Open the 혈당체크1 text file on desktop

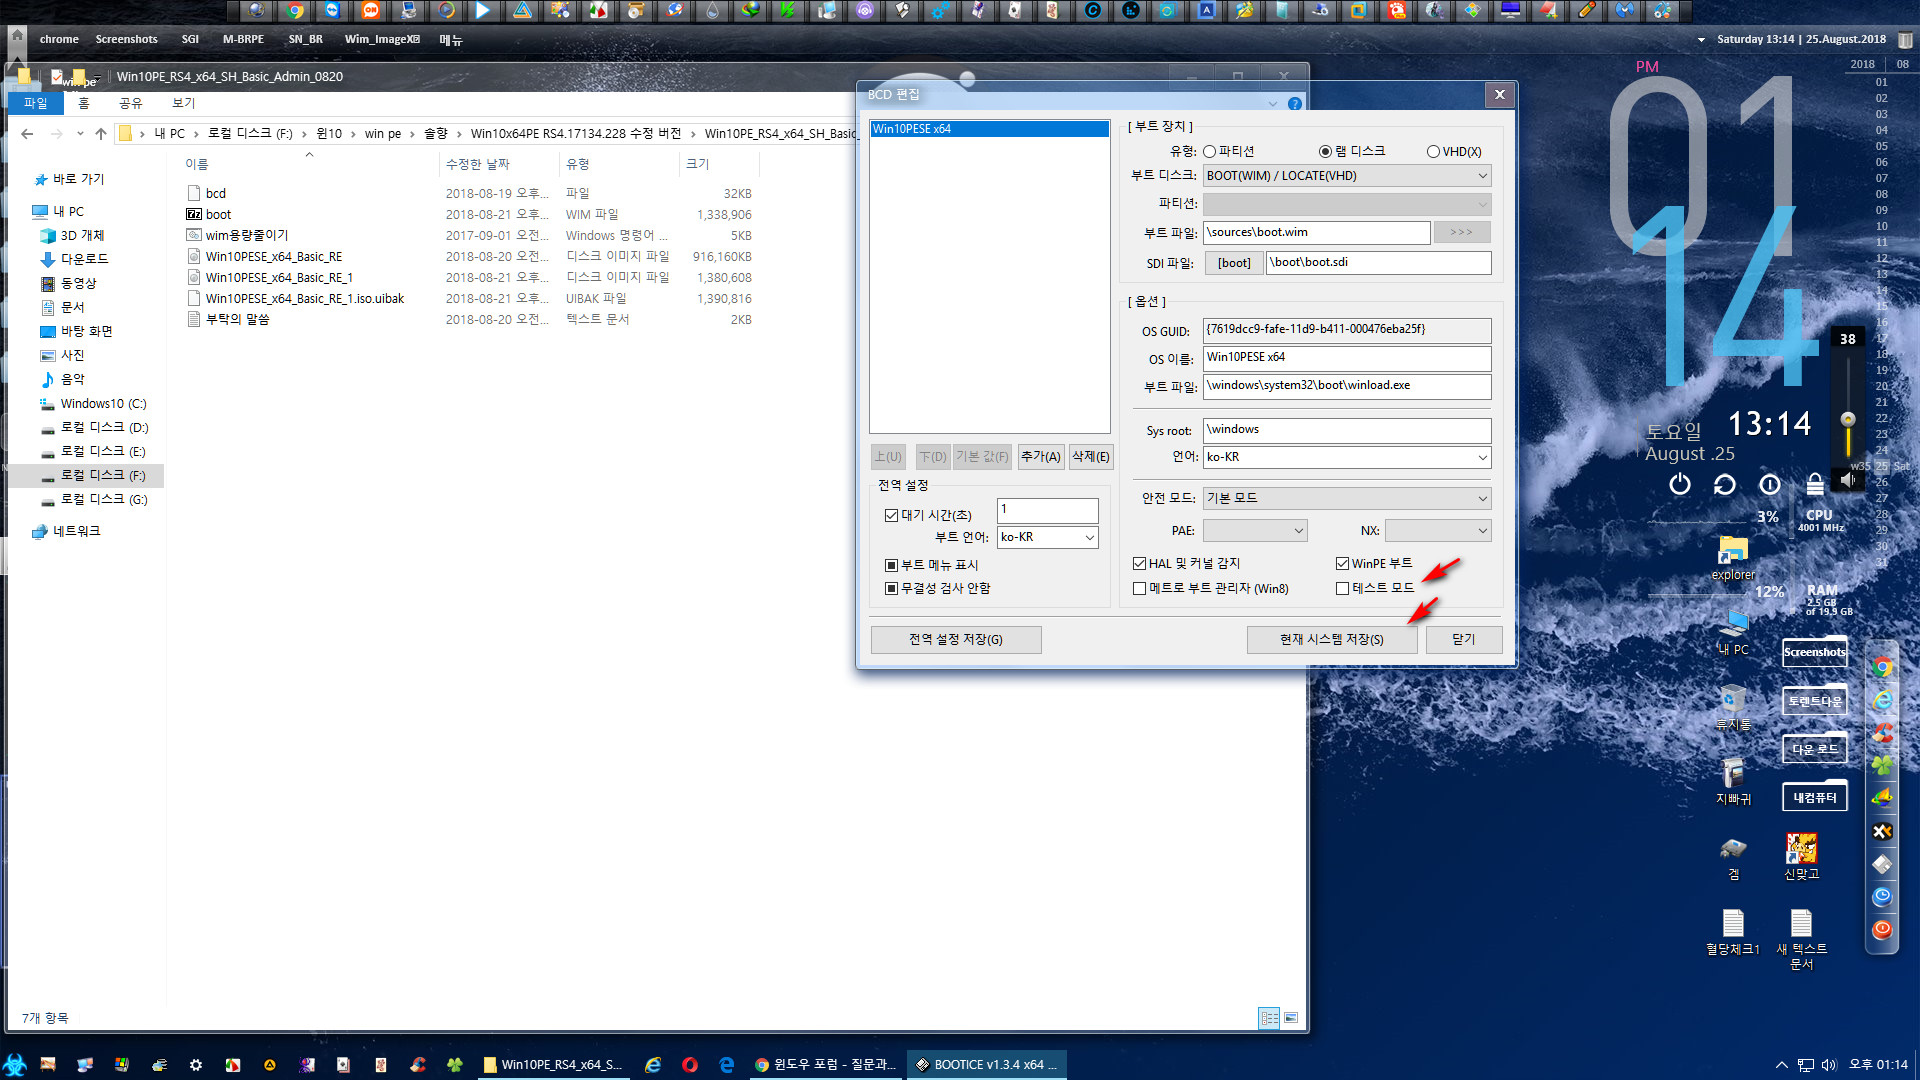point(1733,932)
